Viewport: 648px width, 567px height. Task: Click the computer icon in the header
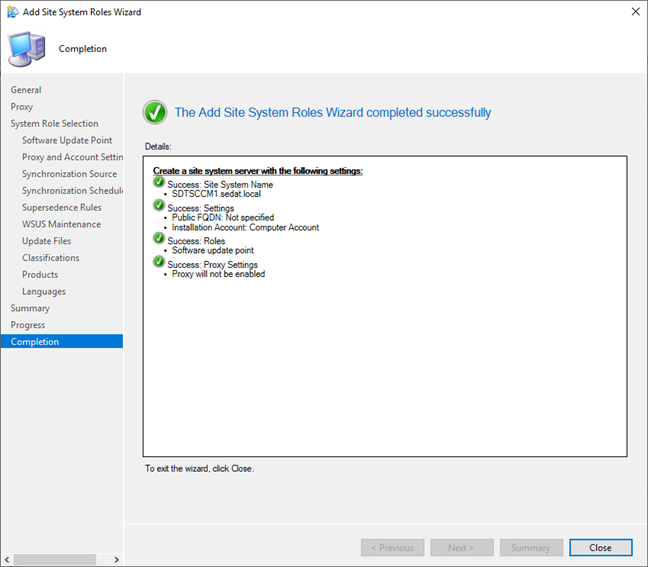coord(27,49)
